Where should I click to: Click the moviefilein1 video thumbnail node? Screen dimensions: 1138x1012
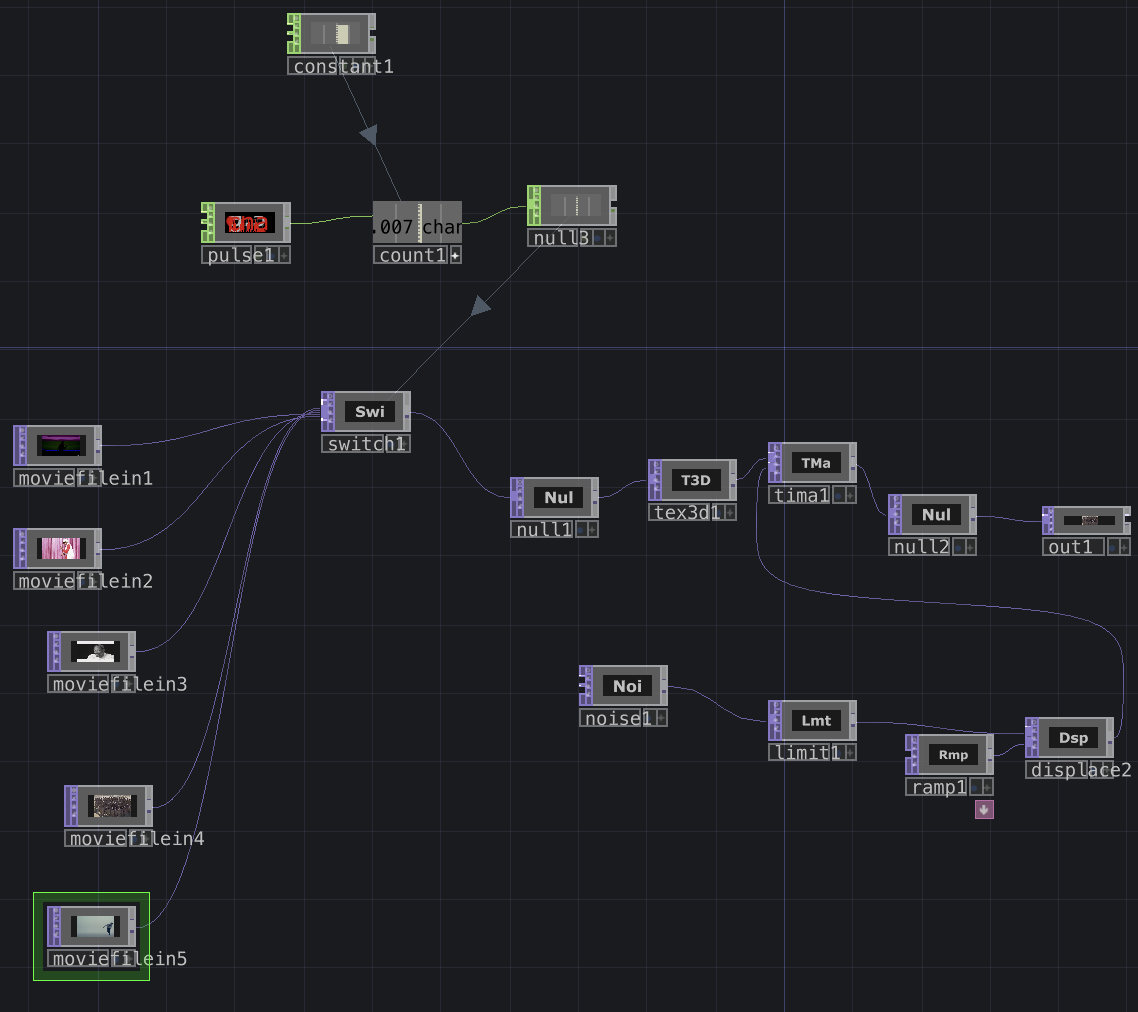click(x=61, y=446)
